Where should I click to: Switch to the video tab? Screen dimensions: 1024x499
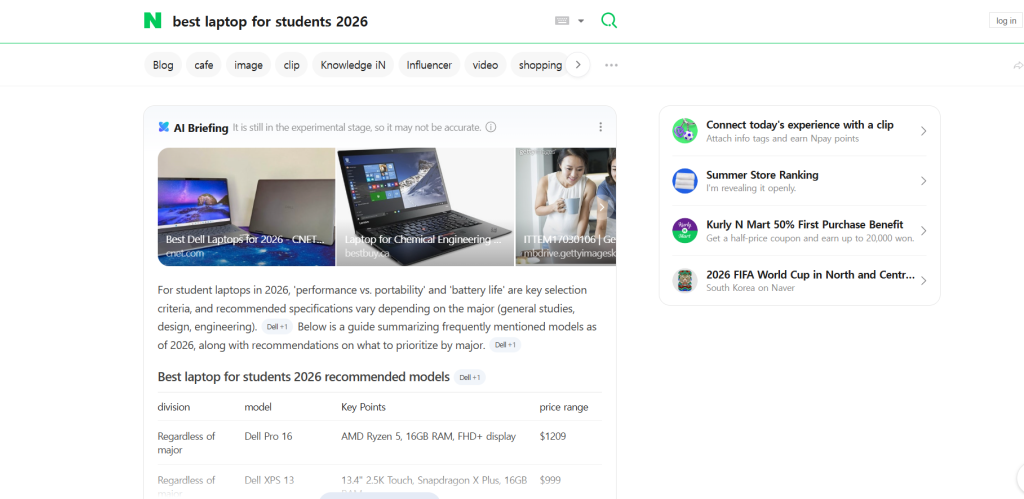click(x=485, y=65)
